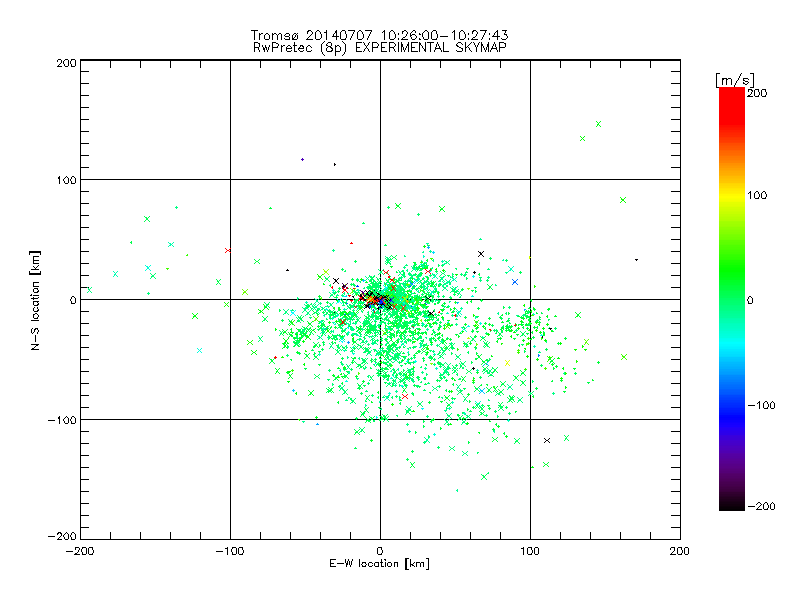
Task: Click the colorbar label '200' at top
Action: (757, 93)
